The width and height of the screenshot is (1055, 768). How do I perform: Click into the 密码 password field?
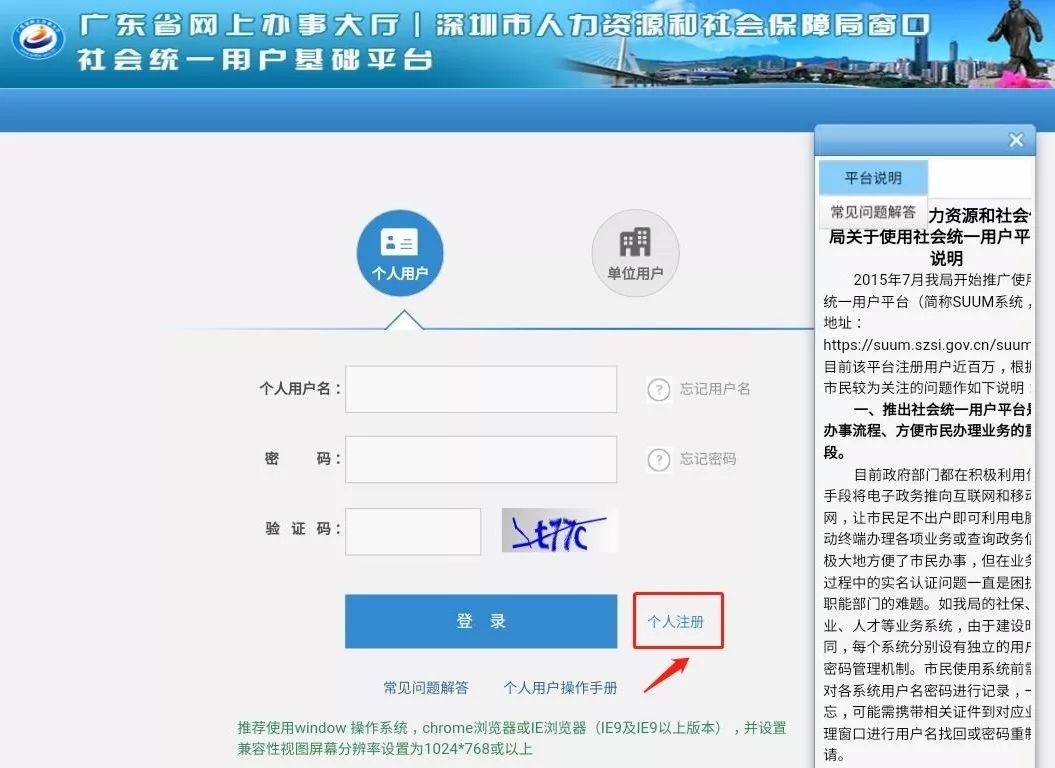(481, 459)
